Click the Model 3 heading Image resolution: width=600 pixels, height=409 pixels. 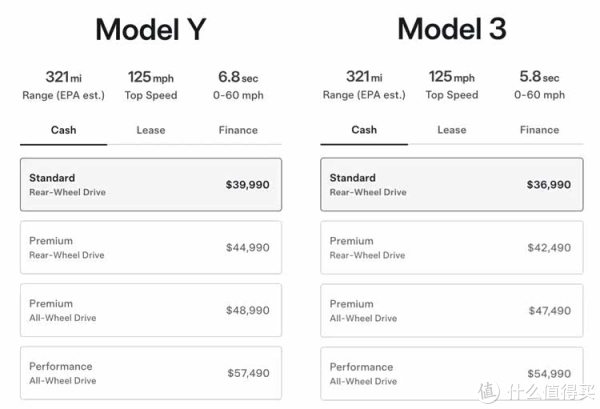(452, 30)
